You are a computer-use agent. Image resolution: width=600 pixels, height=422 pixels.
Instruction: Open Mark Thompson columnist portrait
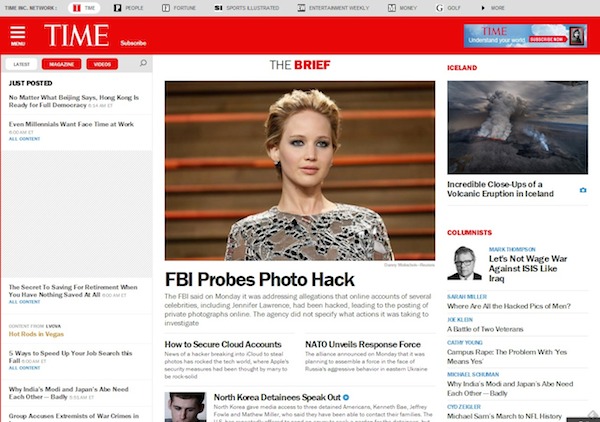click(464, 263)
